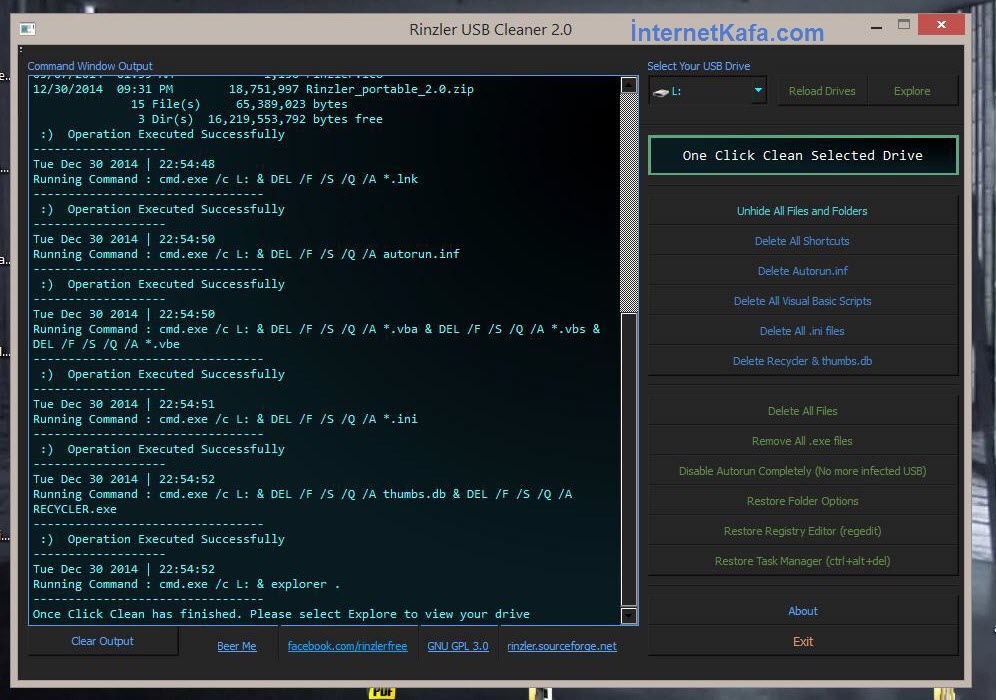Image resolution: width=996 pixels, height=700 pixels.
Task: Open the rinzler.sourceforge.net link
Action: coord(562,646)
